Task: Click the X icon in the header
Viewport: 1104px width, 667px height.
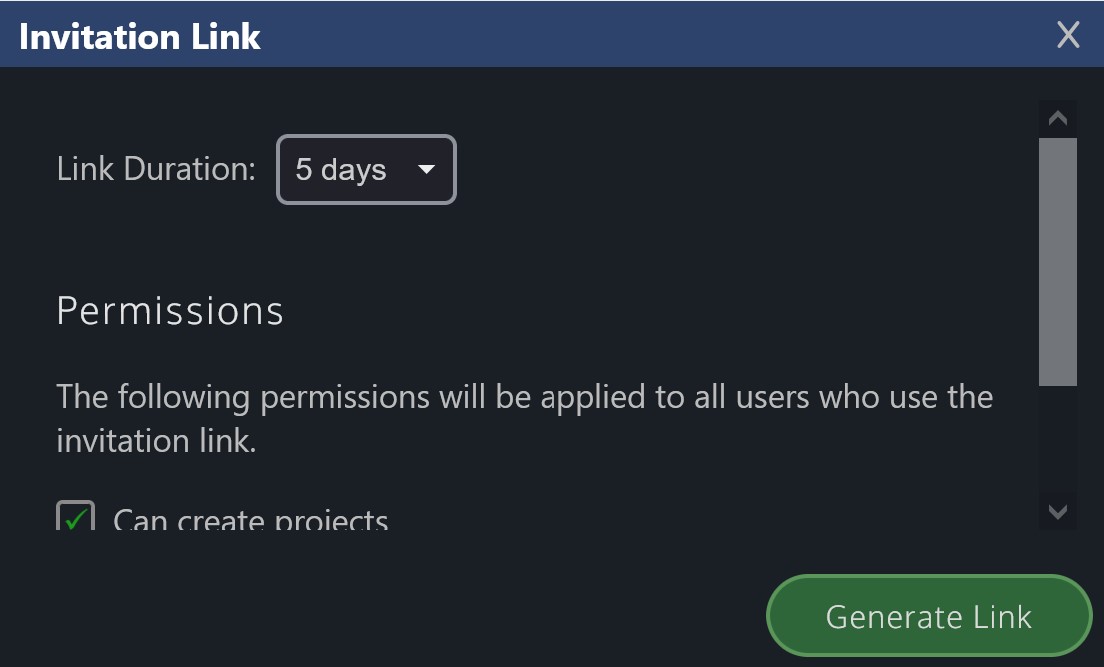Action: (1068, 36)
